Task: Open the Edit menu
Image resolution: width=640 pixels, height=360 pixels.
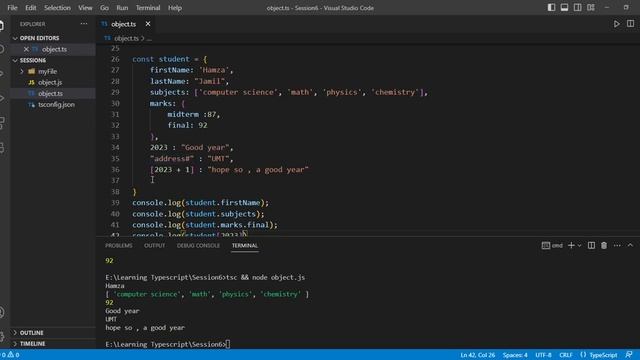Action: pyautogui.click(x=31, y=8)
